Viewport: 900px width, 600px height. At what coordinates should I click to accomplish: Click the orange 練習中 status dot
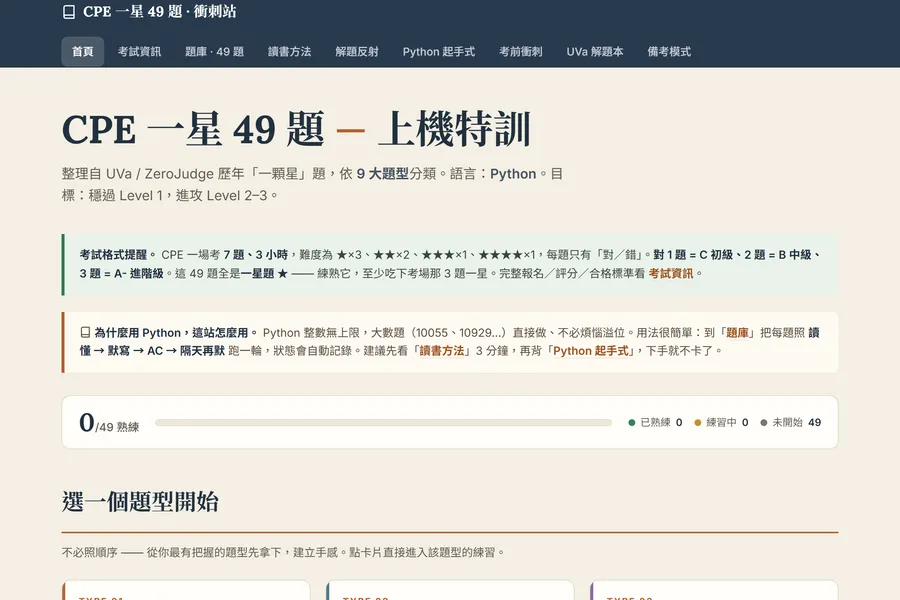click(x=697, y=423)
